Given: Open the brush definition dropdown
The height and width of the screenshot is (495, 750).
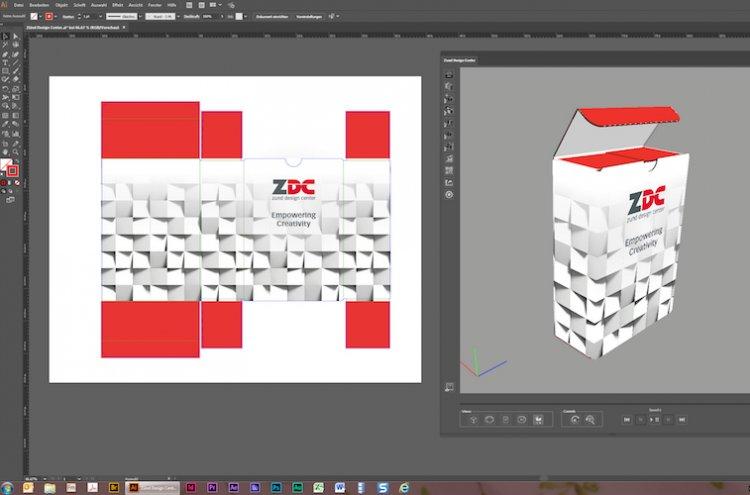Looking at the screenshot, I should [178, 16].
